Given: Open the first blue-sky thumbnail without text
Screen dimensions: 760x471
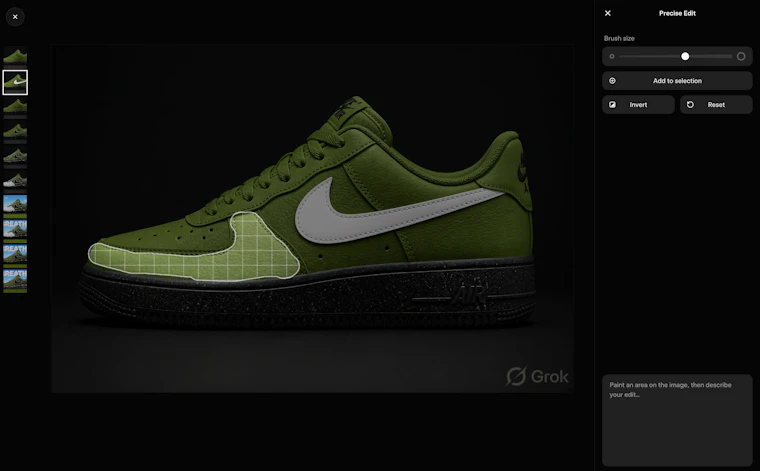Looking at the screenshot, I should pos(15,205).
